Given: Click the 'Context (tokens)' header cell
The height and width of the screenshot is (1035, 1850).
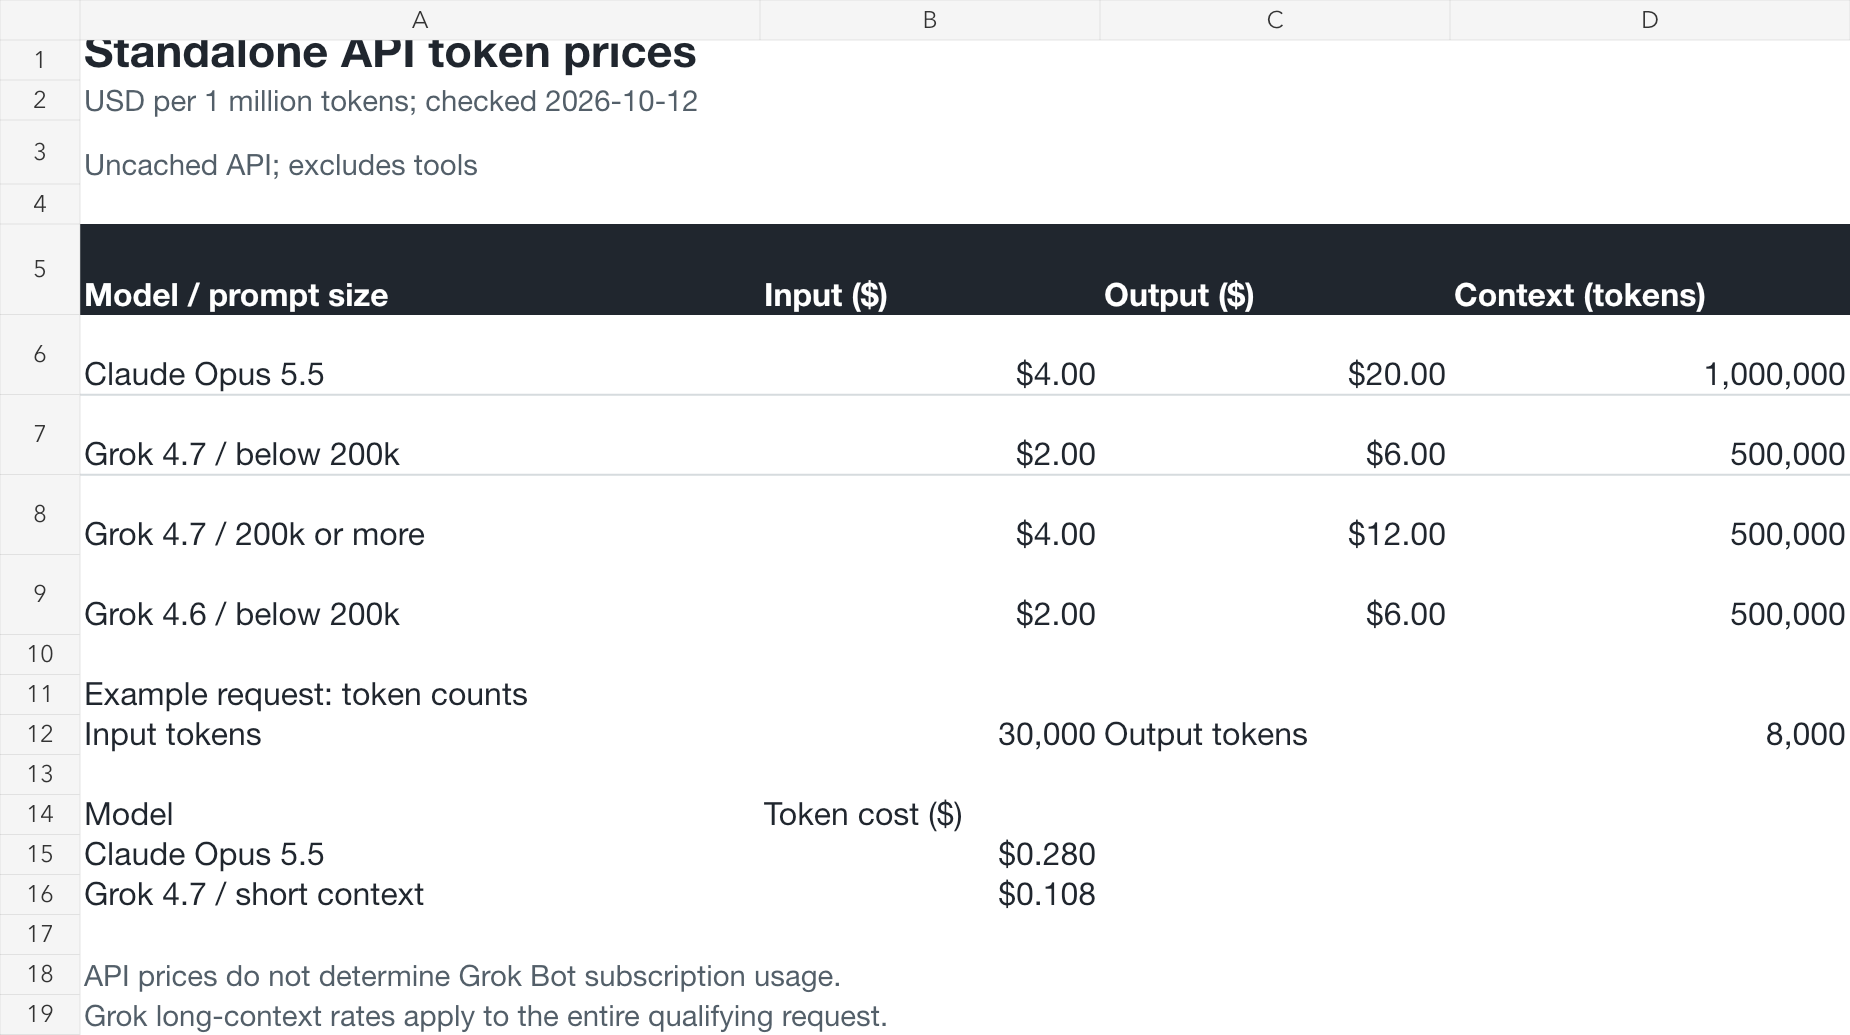Looking at the screenshot, I should click(1650, 270).
